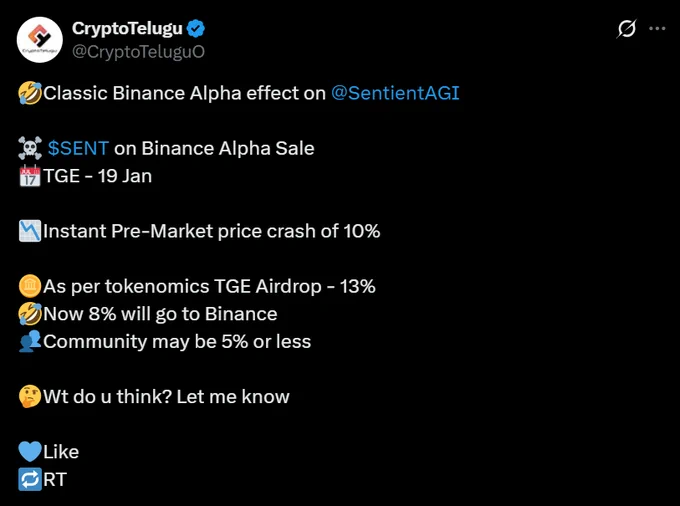
Task: Open the @SentientAGI mention link
Action: (395, 93)
